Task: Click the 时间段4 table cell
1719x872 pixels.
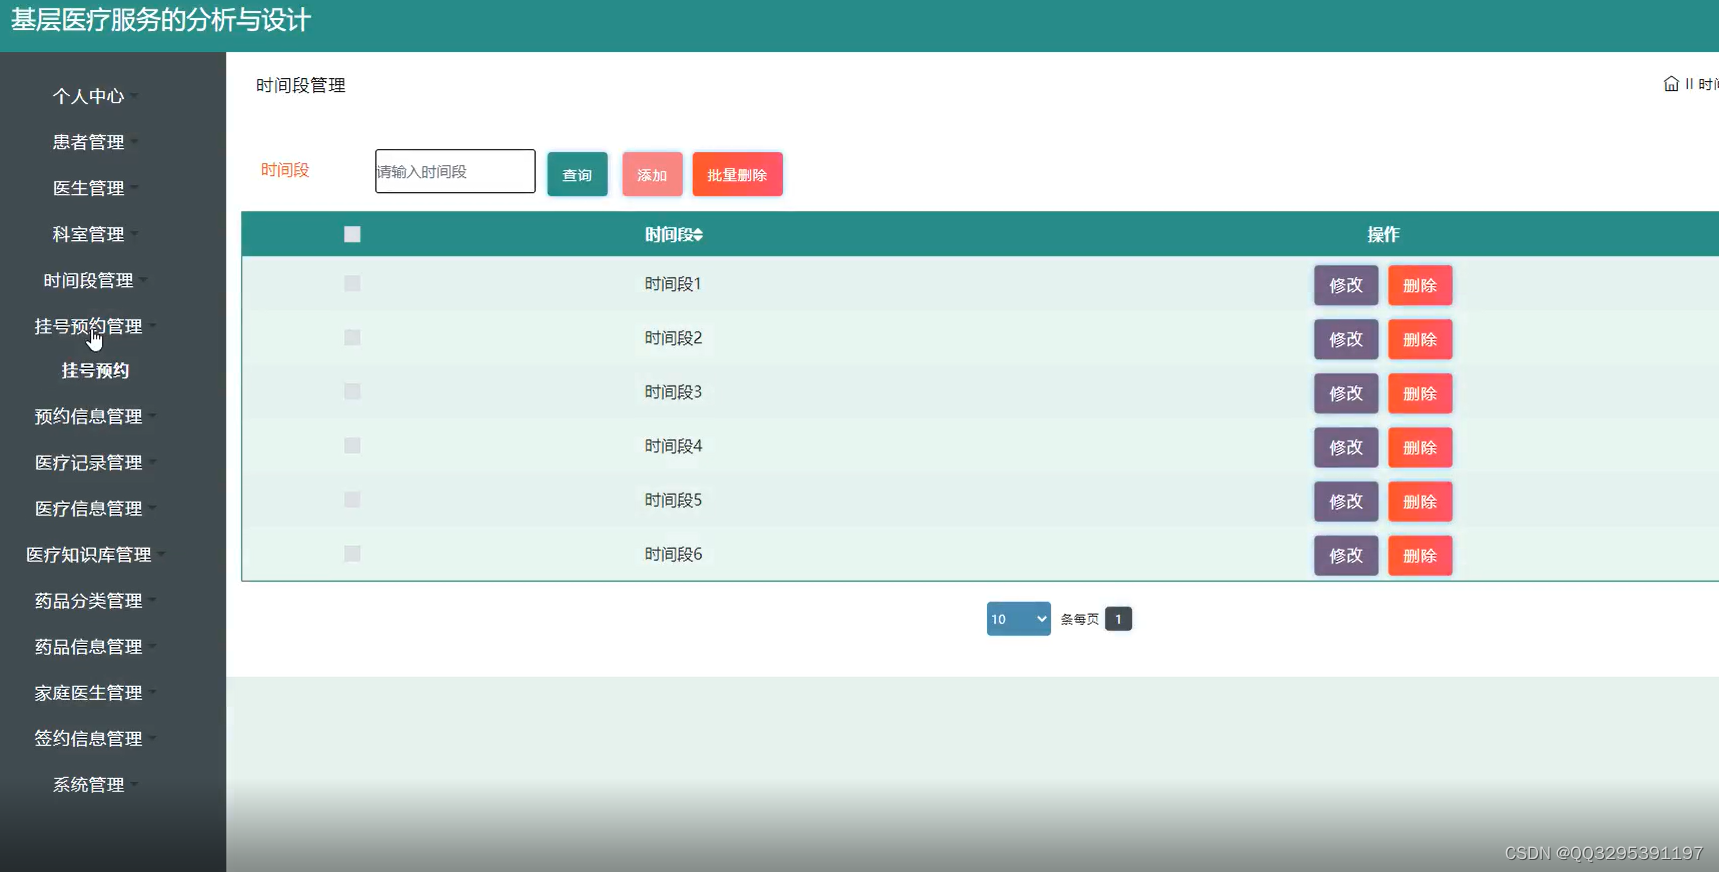Action: point(673,446)
